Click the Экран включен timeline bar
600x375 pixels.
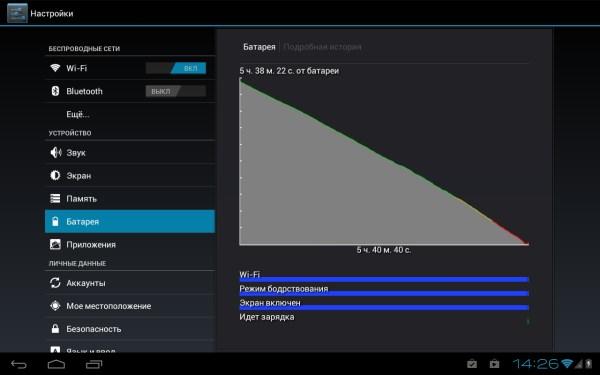[384, 308]
